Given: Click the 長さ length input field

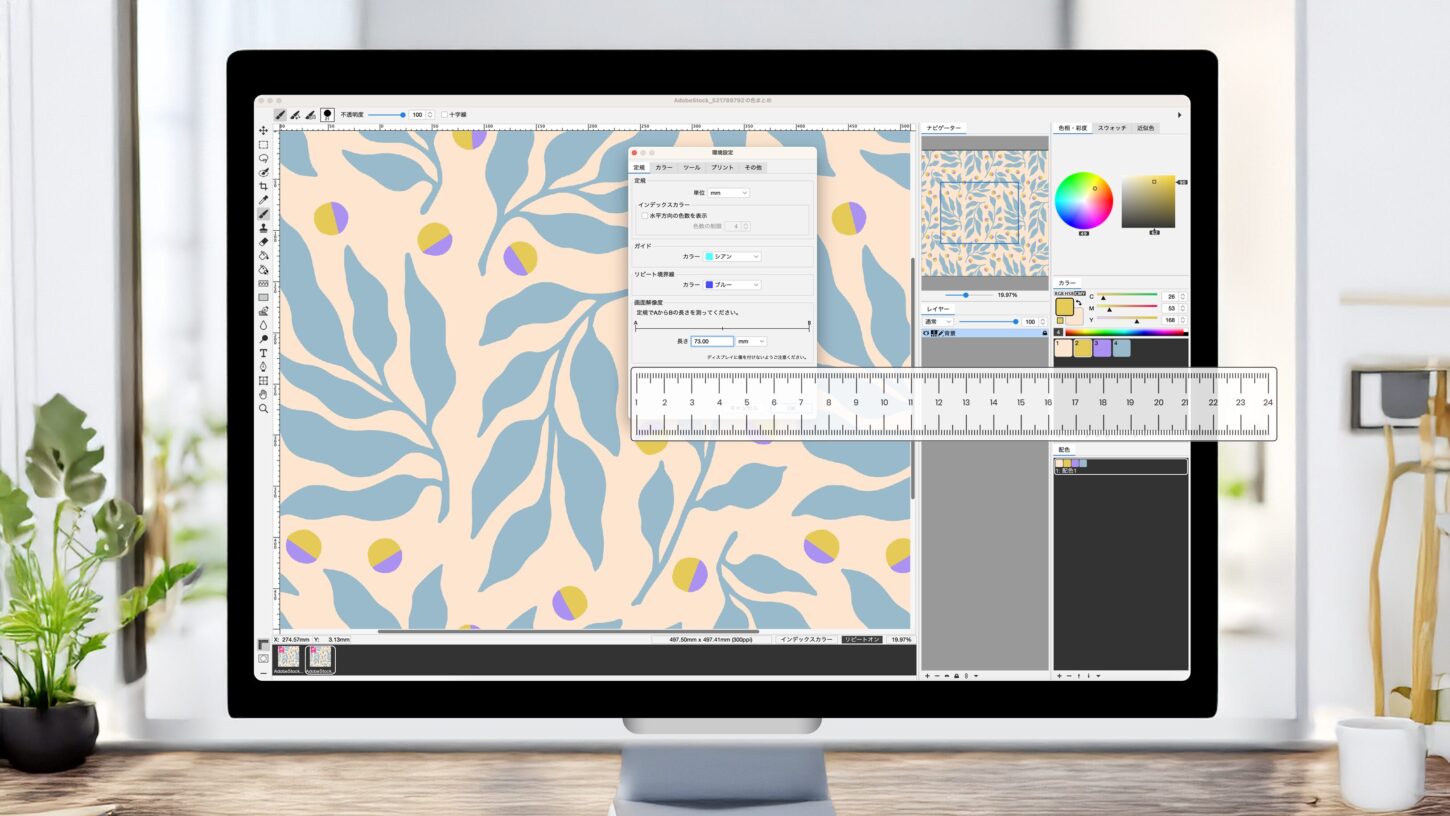Looking at the screenshot, I should pyautogui.click(x=712, y=341).
